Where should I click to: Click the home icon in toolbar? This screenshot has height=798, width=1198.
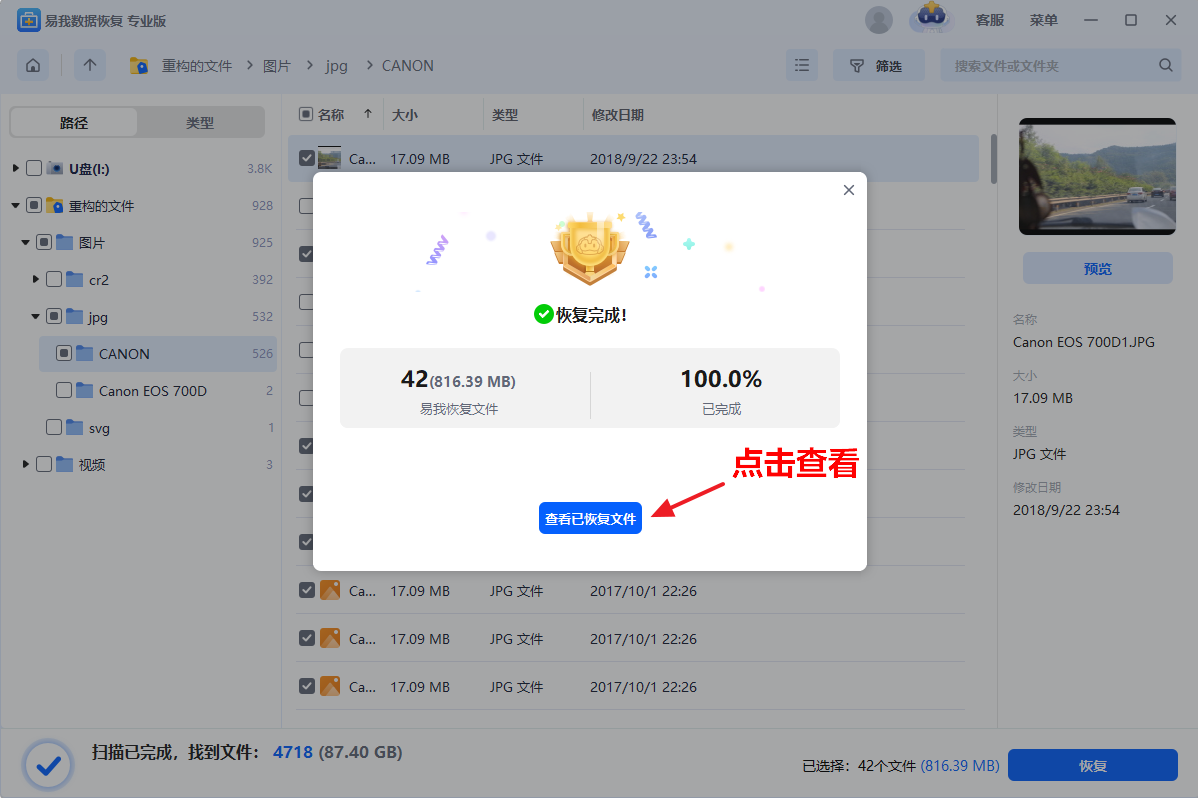pyautogui.click(x=33, y=66)
